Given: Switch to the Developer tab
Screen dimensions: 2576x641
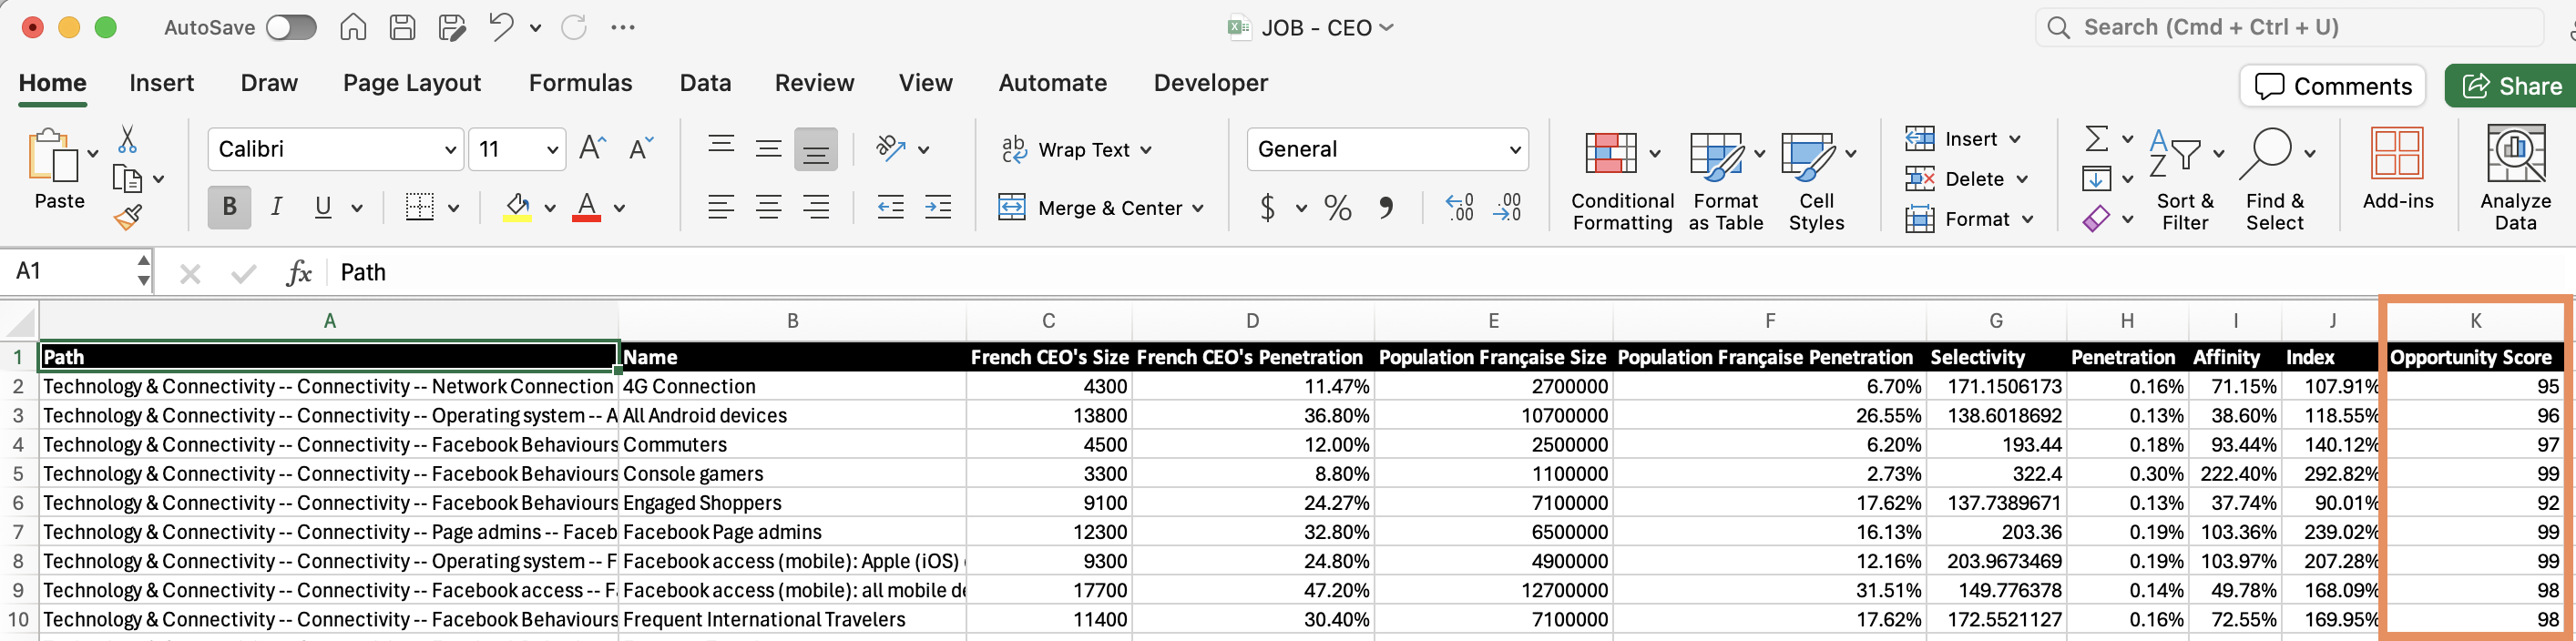Looking at the screenshot, I should pos(1211,83).
